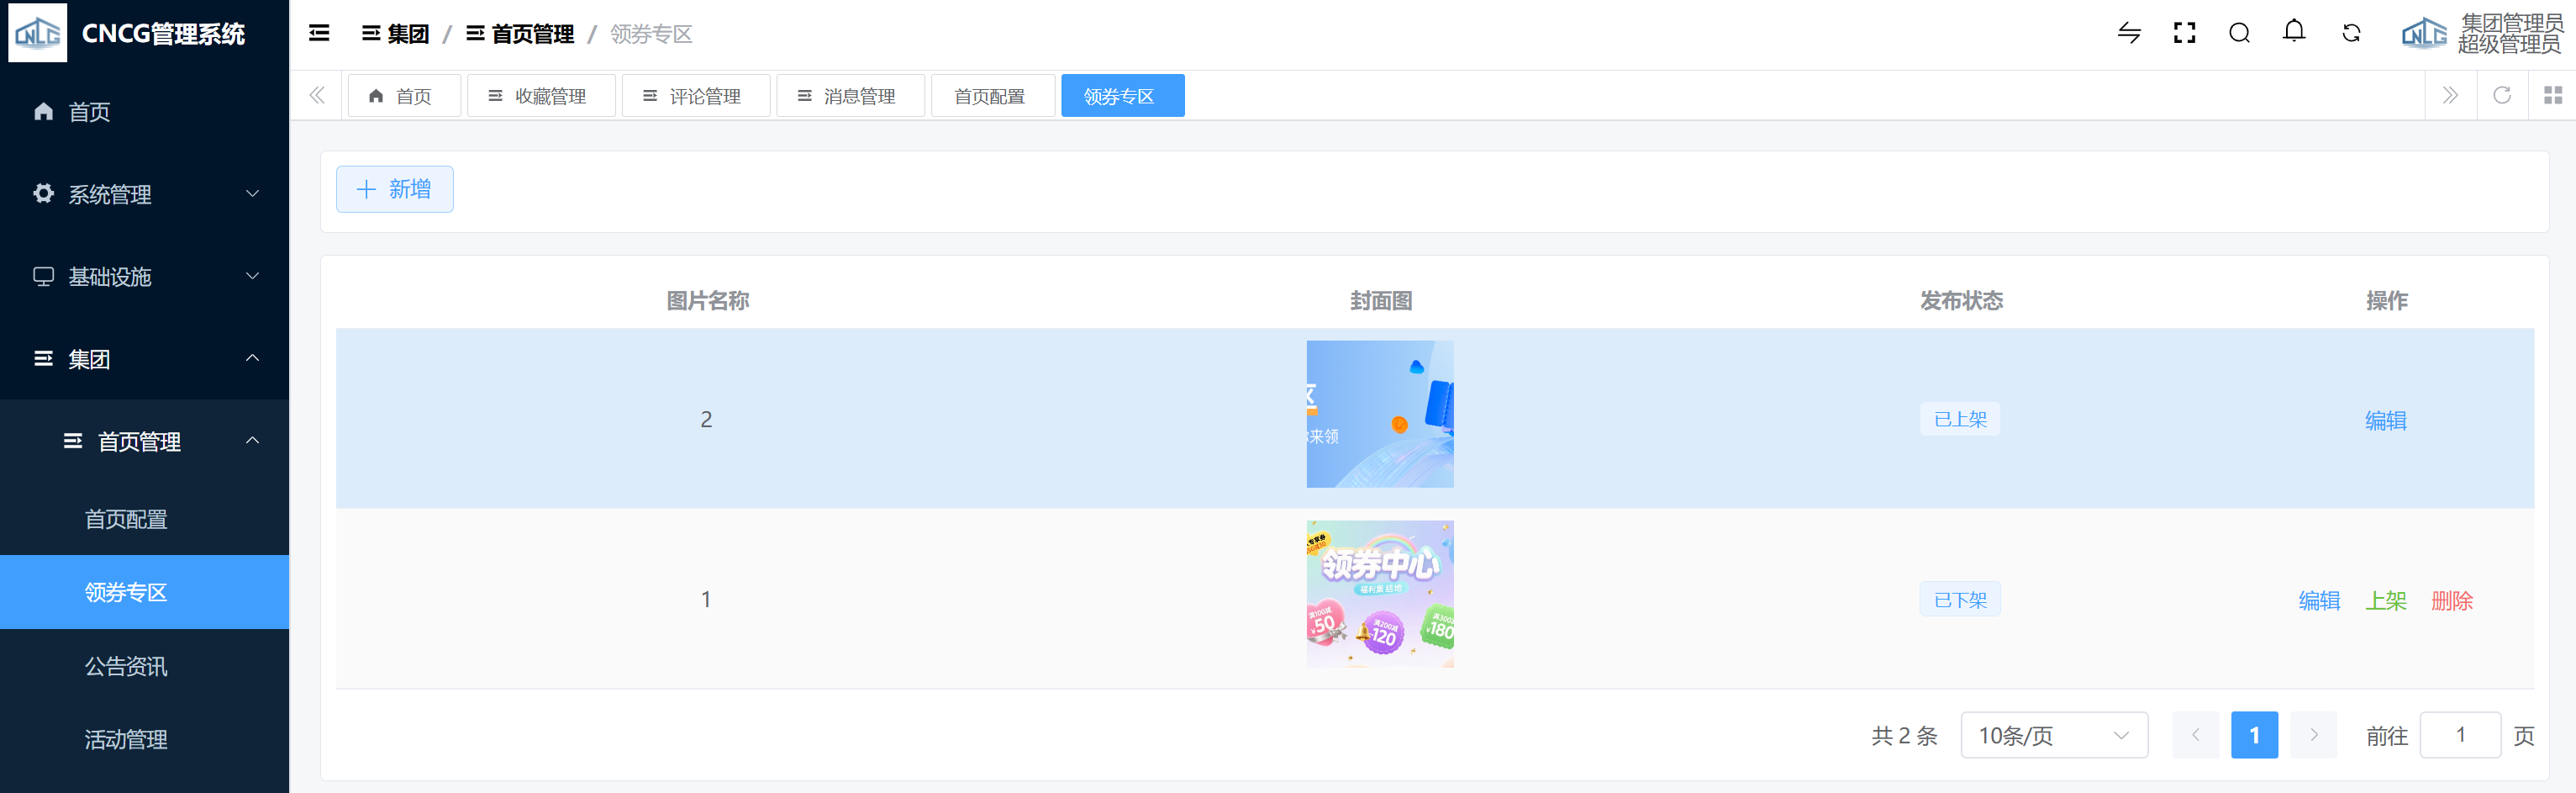
Task: Select 公告资讯 in the sidebar
Action: pos(126,666)
